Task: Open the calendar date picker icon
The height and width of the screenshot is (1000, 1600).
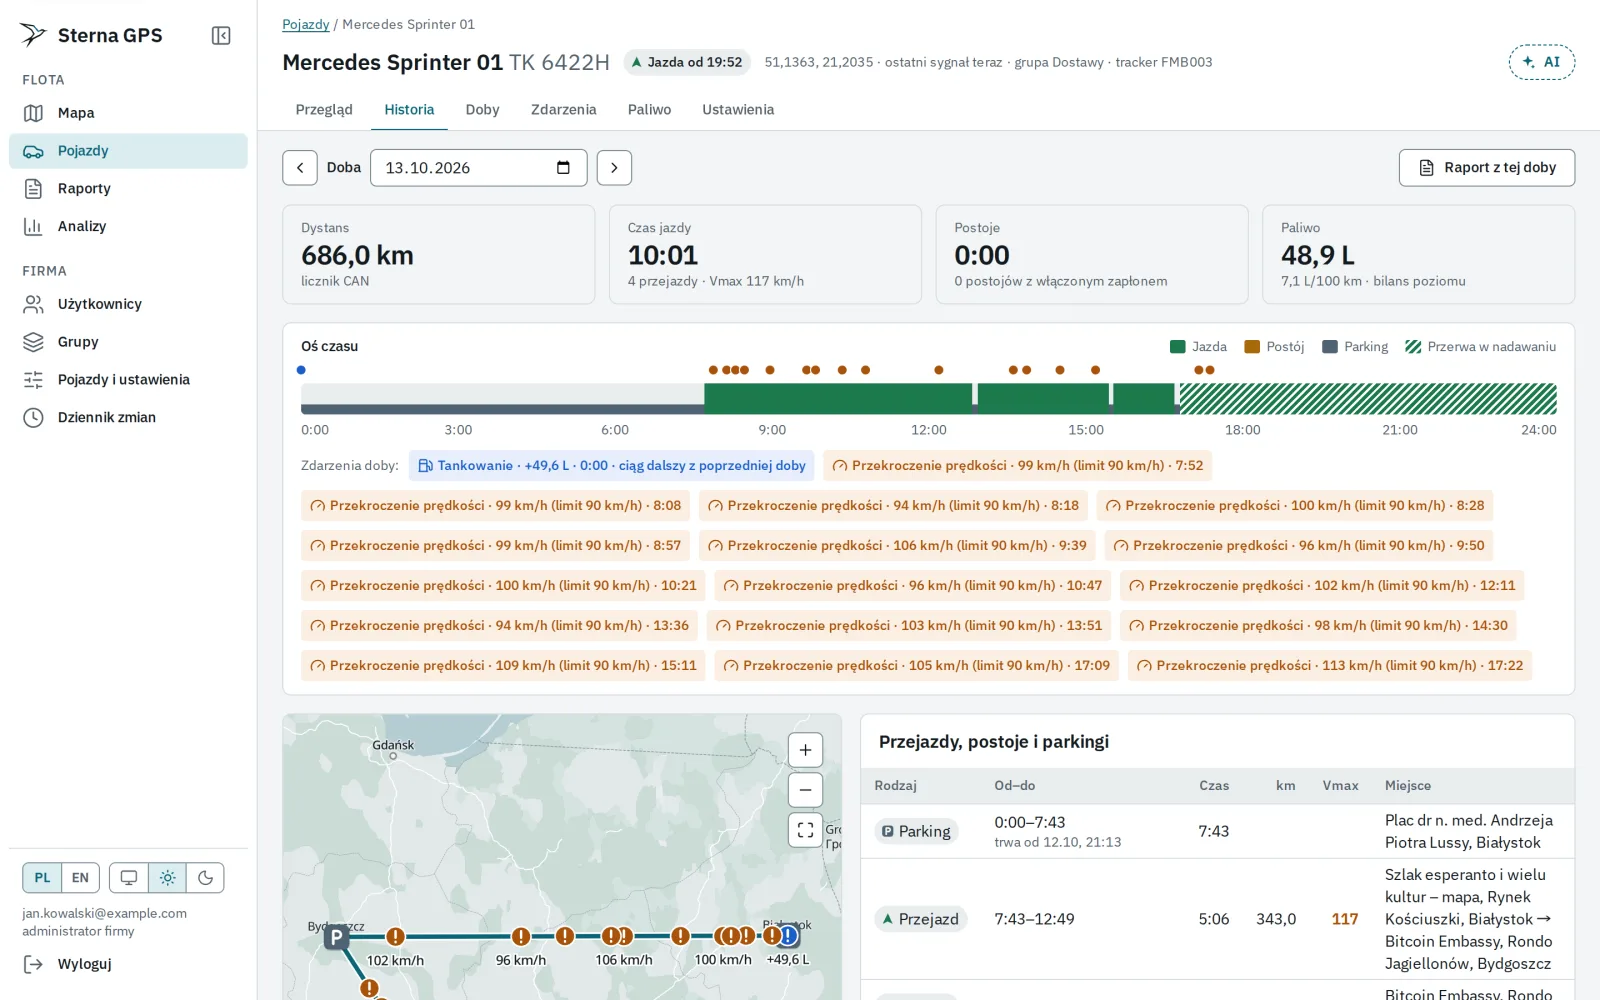Action: (x=563, y=168)
